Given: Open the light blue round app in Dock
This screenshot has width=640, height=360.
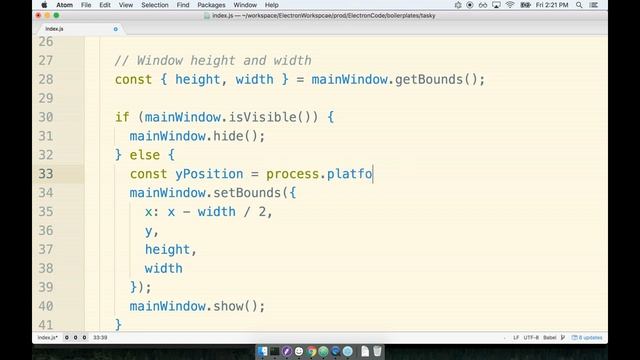Looking at the screenshot, I should pyautogui.click(x=348, y=351).
